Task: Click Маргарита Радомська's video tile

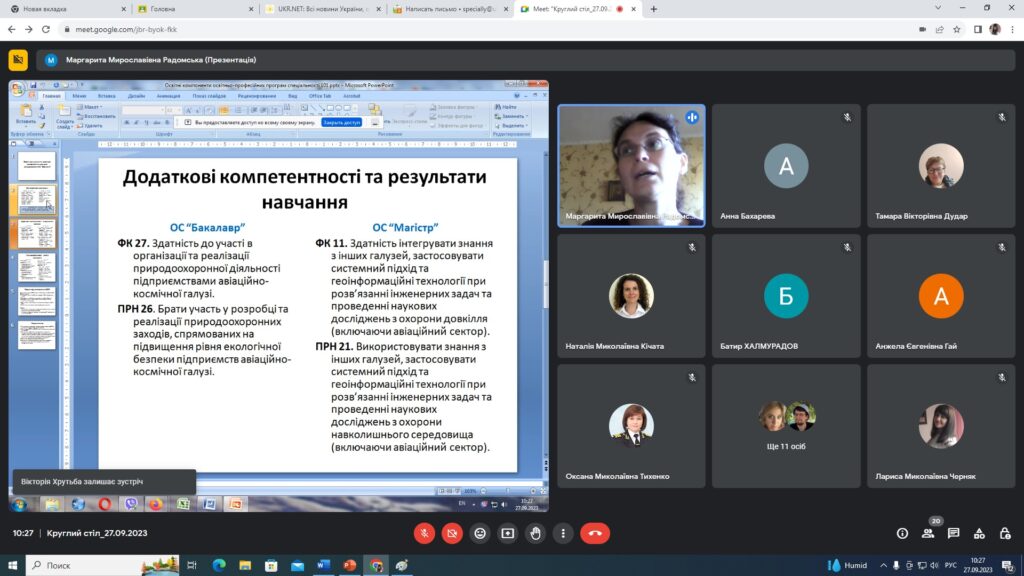Action: tap(631, 165)
